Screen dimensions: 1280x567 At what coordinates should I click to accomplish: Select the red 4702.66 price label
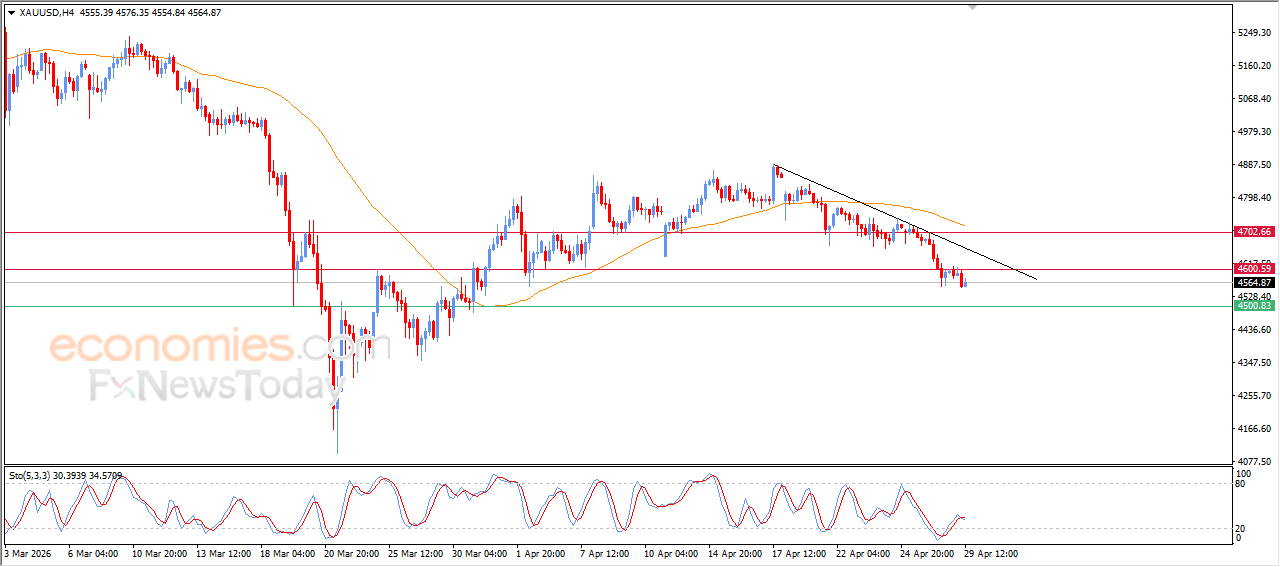click(x=1253, y=231)
